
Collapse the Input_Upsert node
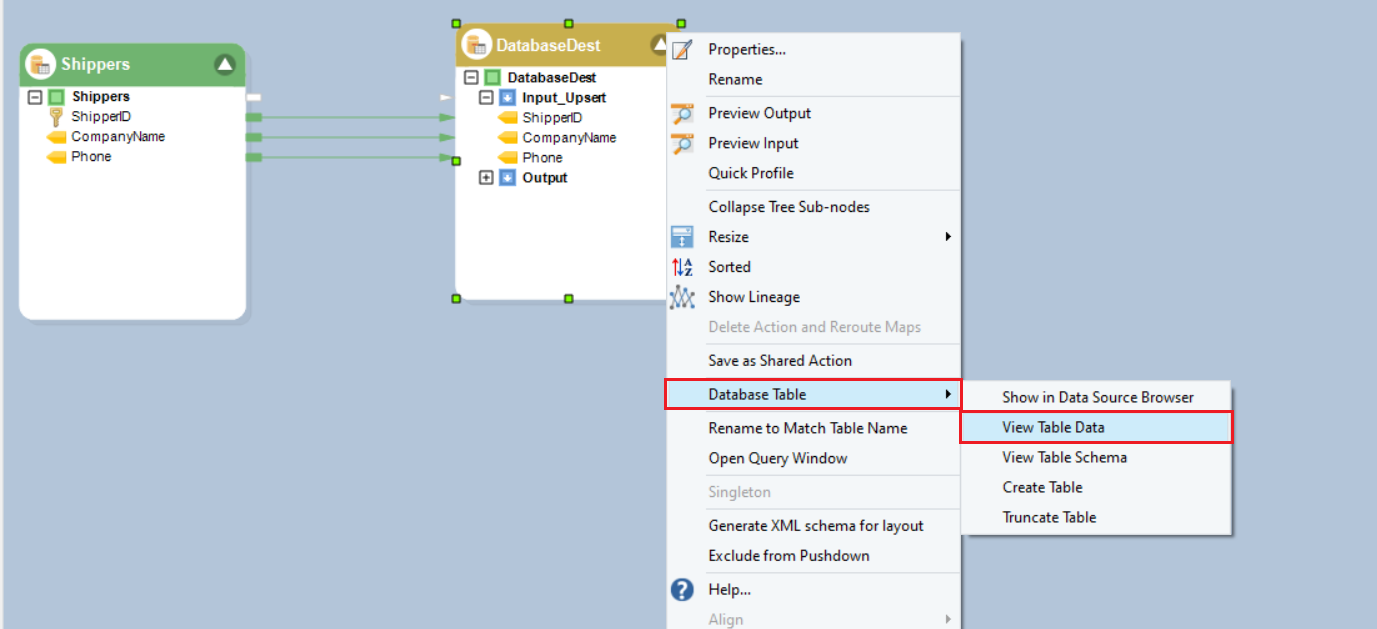point(486,97)
